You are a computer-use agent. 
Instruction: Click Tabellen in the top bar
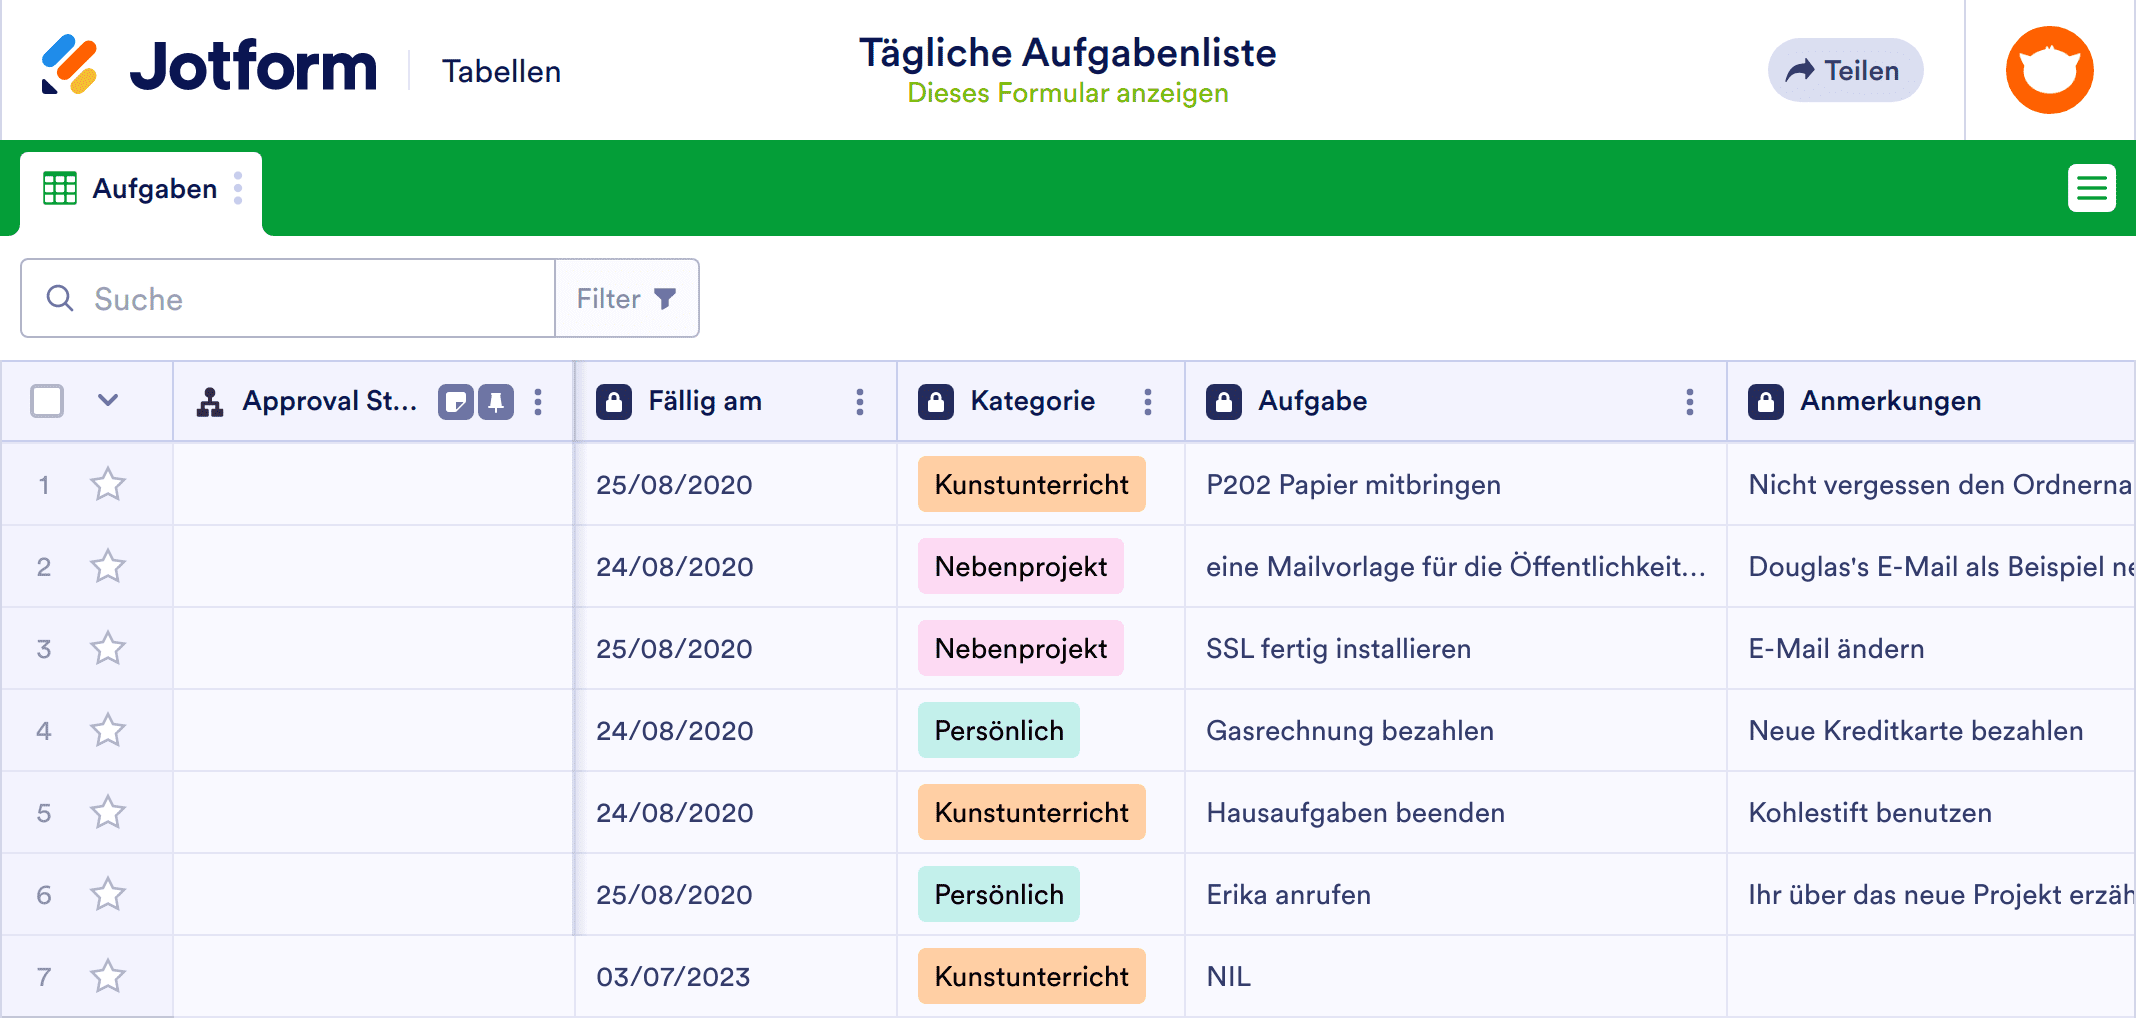tap(501, 70)
